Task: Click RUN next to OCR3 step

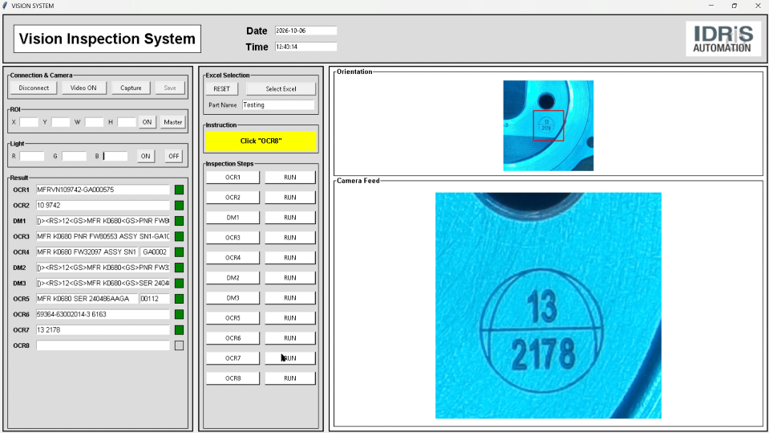Action: tap(290, 238)
